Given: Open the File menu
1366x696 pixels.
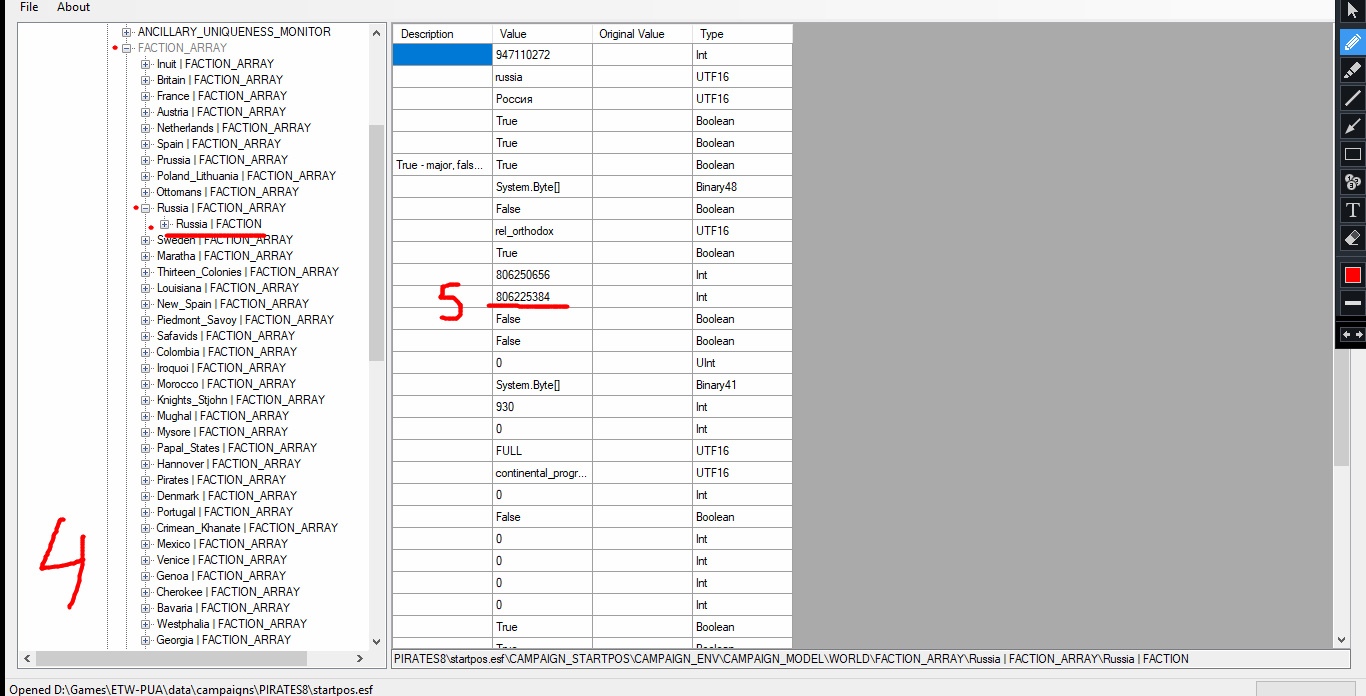Looking at the screenshot, I should [x=29, y=7].
